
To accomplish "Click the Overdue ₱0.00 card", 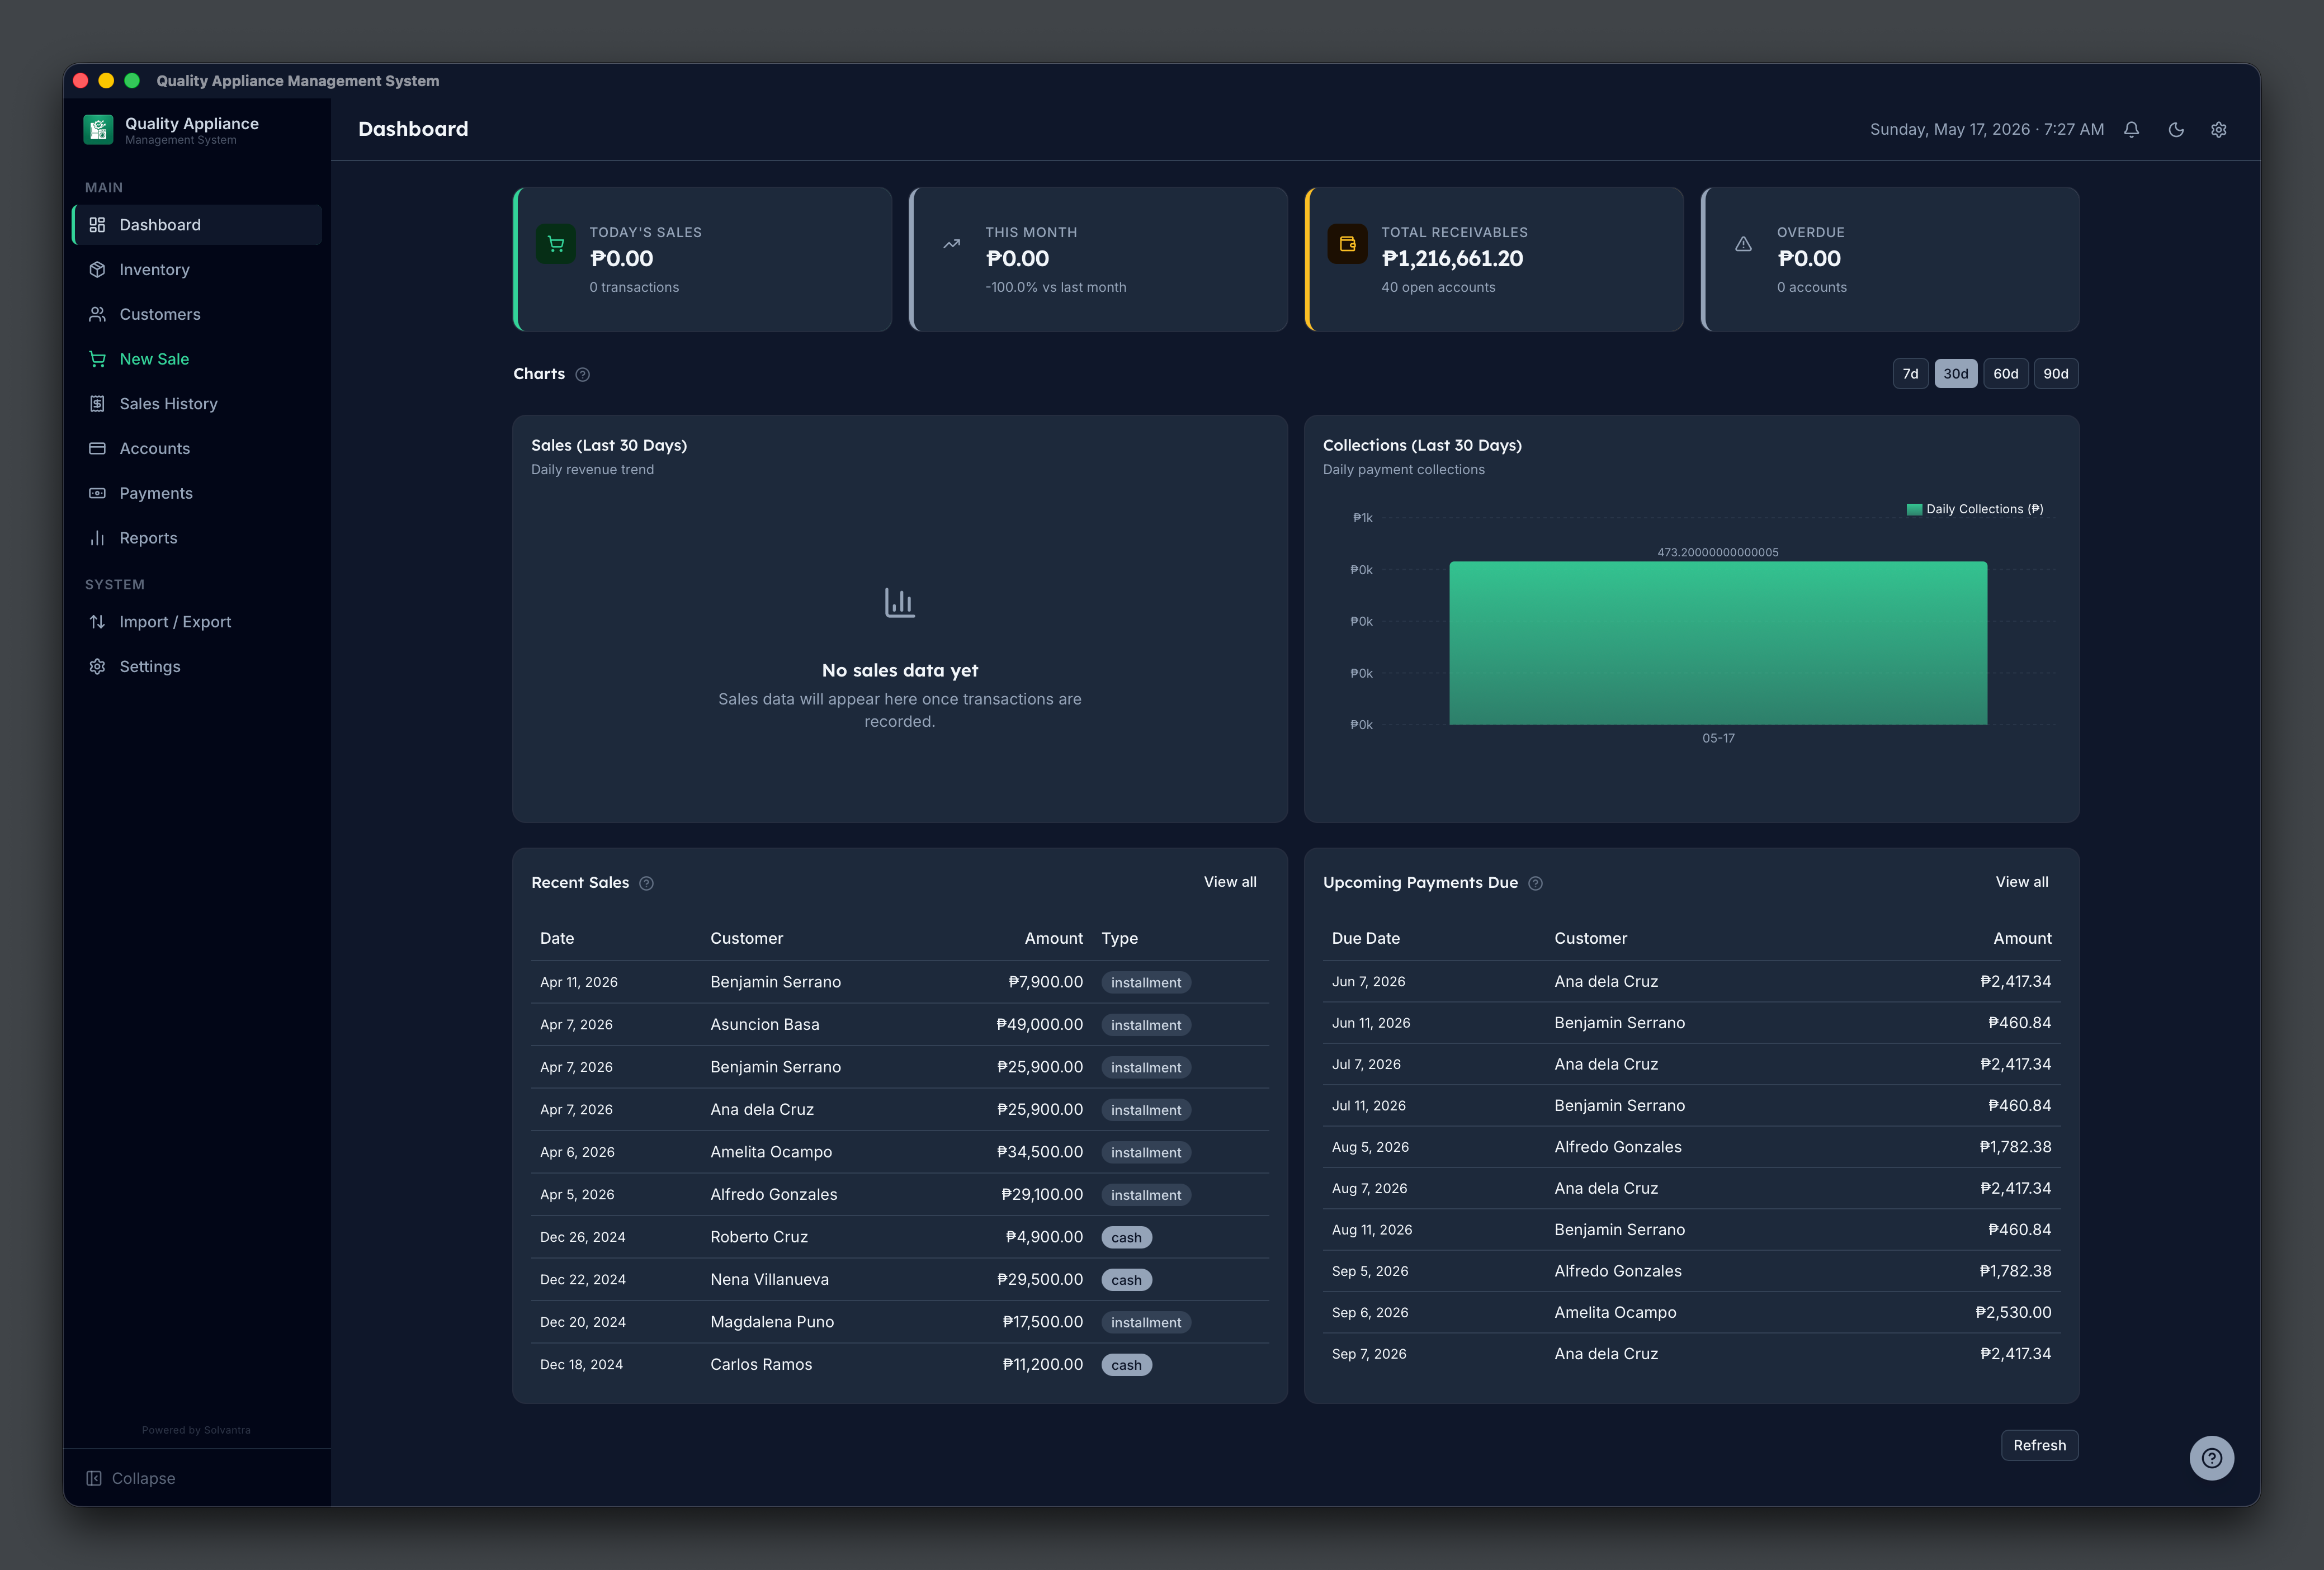I will tap(1890, 259).
